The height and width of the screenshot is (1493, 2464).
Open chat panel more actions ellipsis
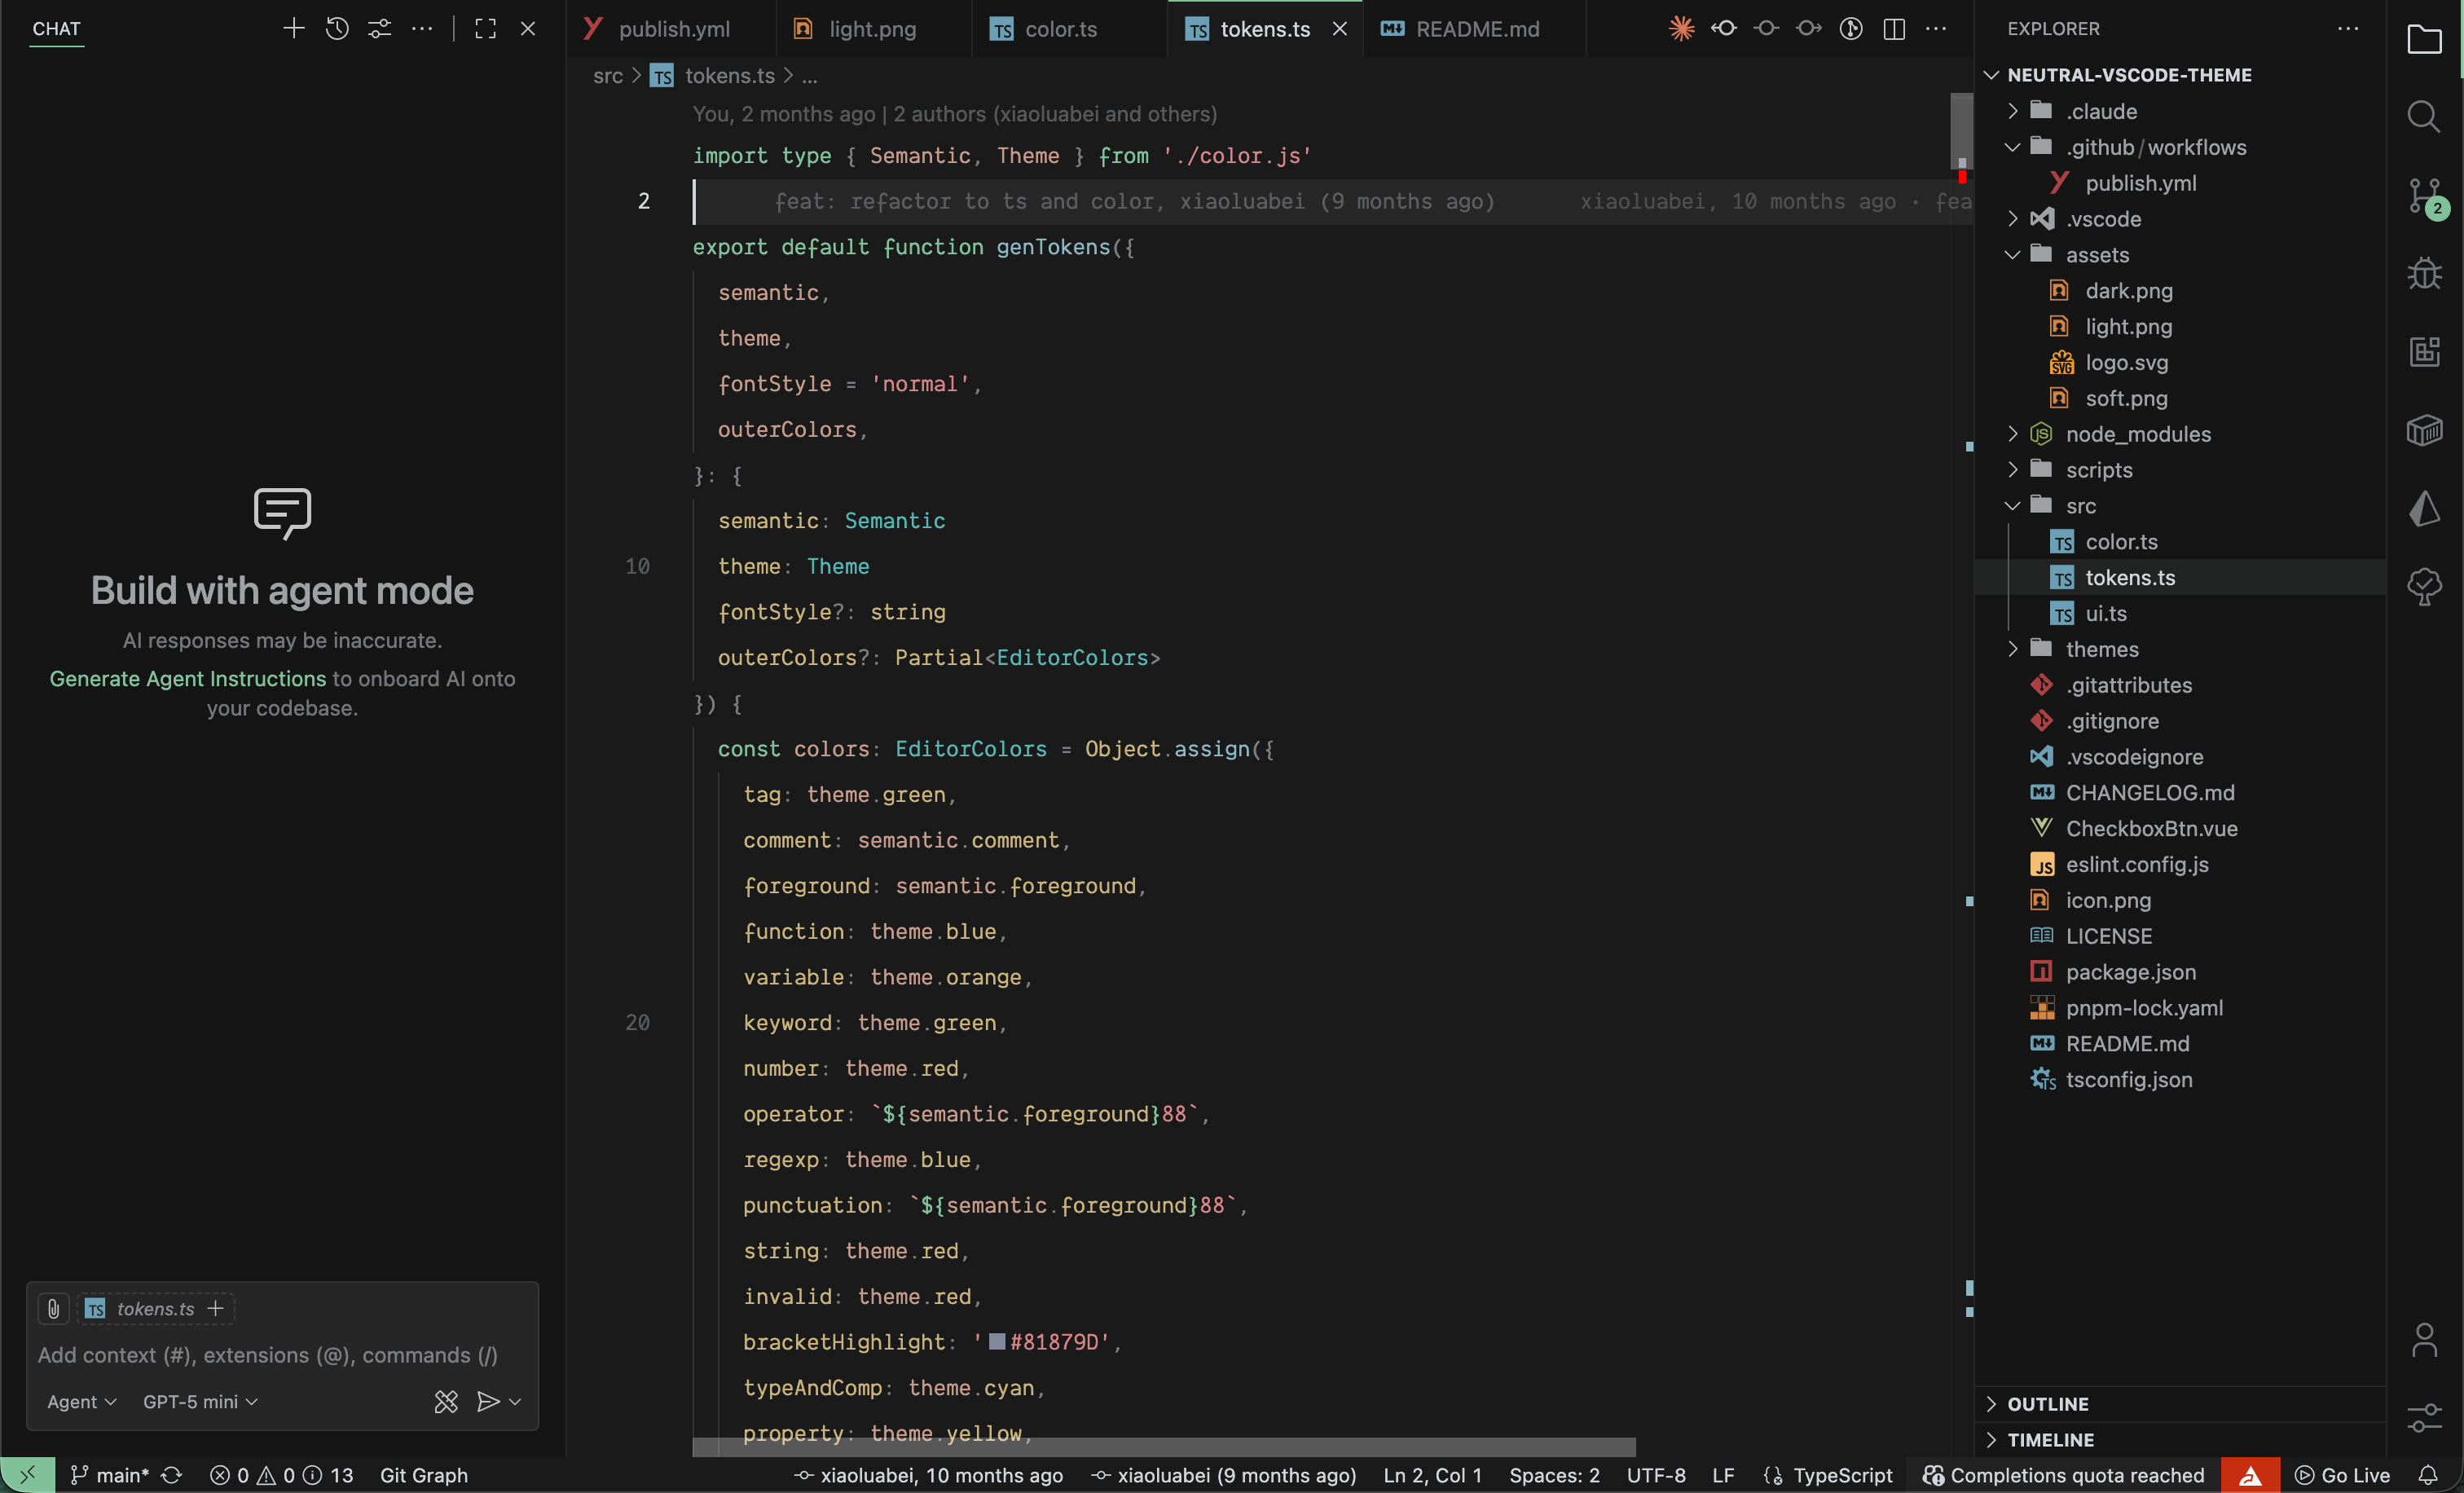coord(423,28)
